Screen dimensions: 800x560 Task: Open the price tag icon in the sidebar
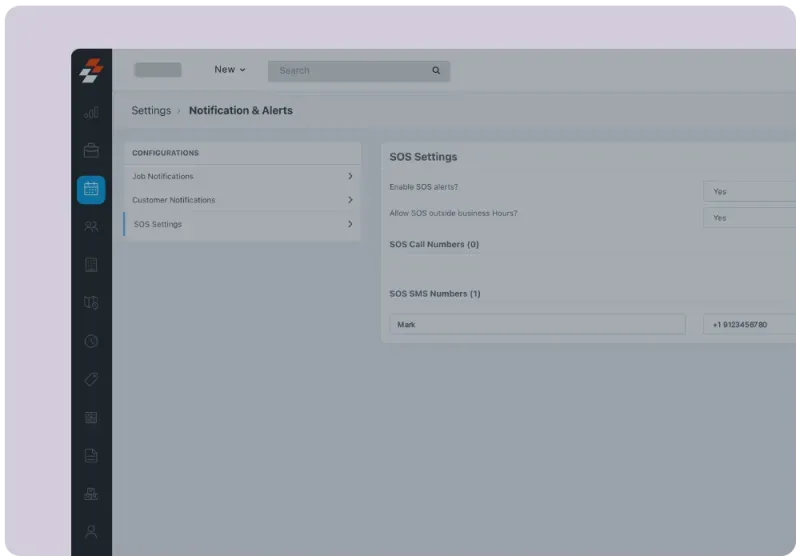91,379
